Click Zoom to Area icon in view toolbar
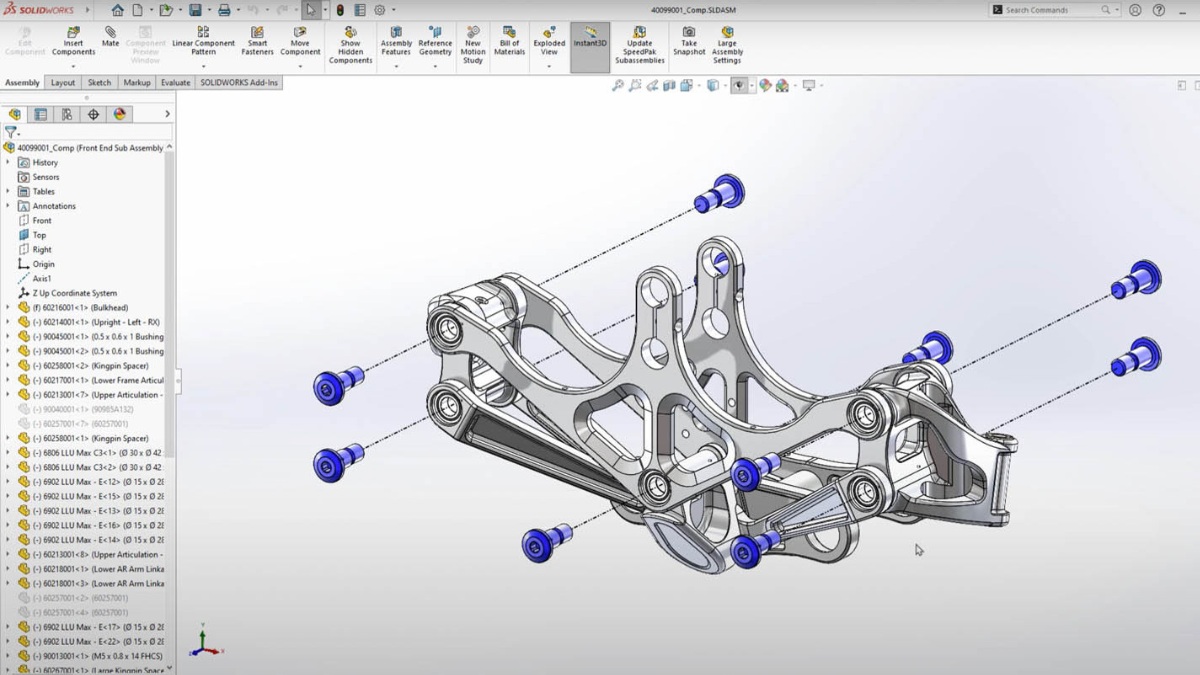This screenshot has height=675, width=1200. [635, 86]
